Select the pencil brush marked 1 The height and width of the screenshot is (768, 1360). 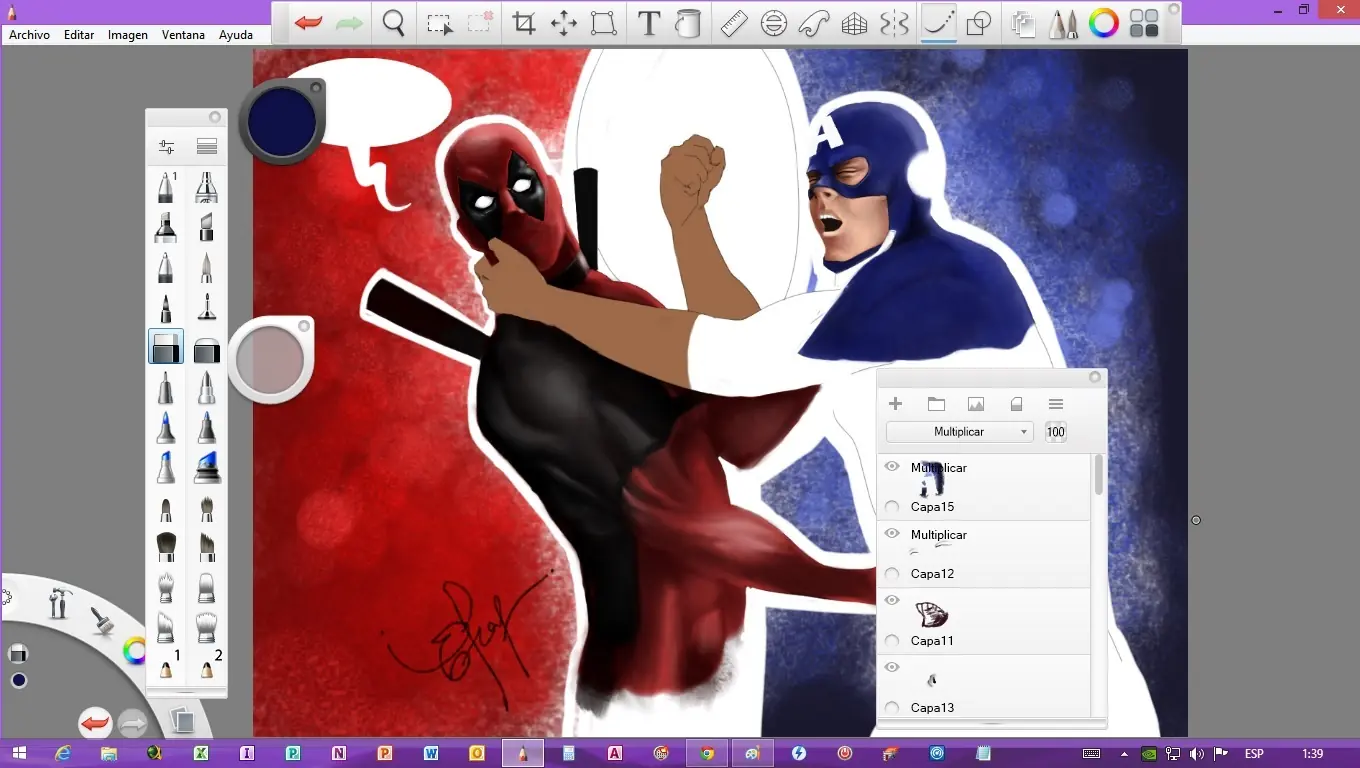[x=166, y=187]
